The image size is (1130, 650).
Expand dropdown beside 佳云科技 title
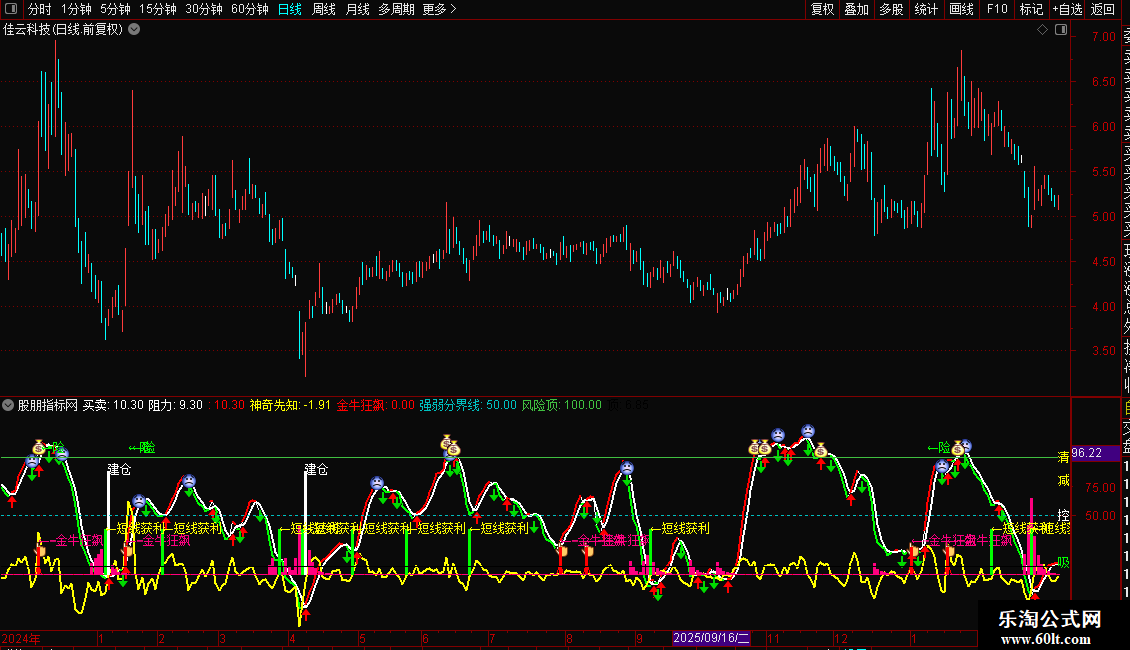tap(134, 30)
